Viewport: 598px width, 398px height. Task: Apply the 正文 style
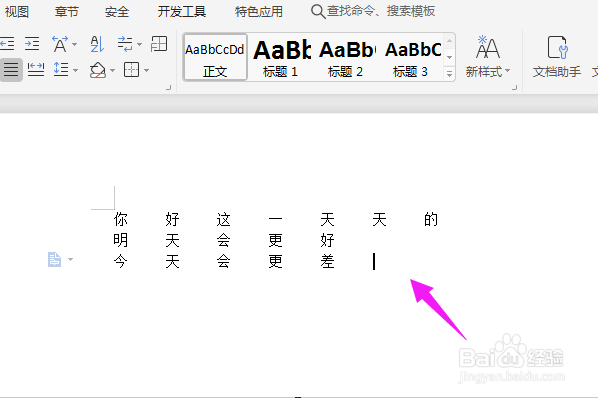(x=215, y=57)
